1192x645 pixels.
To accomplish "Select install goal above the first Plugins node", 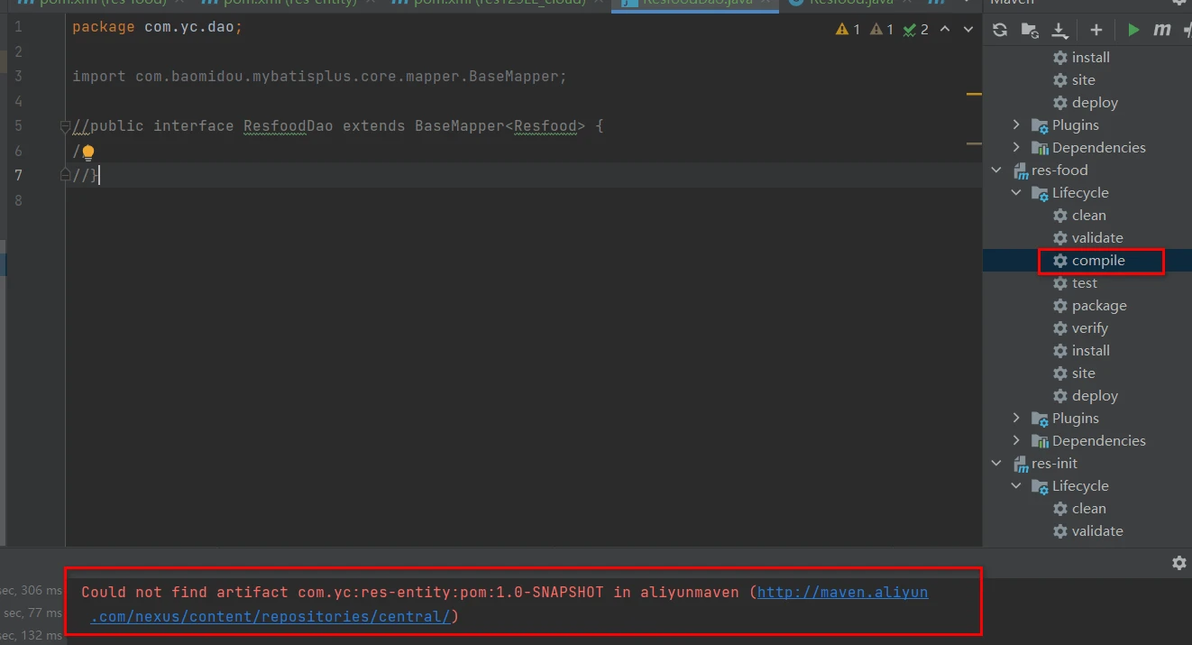I will click(x=1090, y=57).
